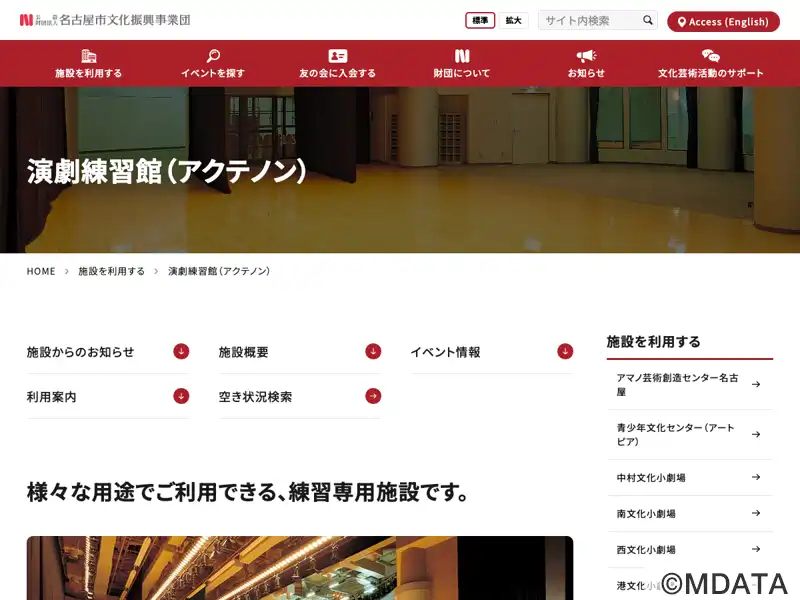Screen dimensions: 800x600
Task: Click the speech bubbles icon above 文化芸術活動のサポート
Action: [x=711, y=56]
